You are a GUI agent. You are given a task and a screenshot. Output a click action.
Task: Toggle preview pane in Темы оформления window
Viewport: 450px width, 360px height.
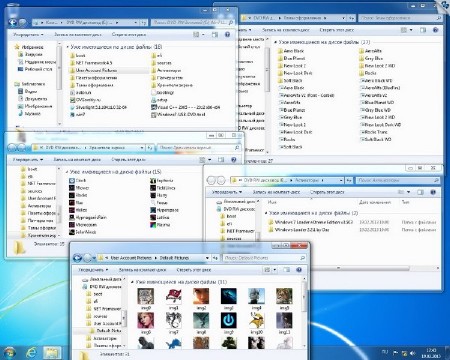click(423, 30)
